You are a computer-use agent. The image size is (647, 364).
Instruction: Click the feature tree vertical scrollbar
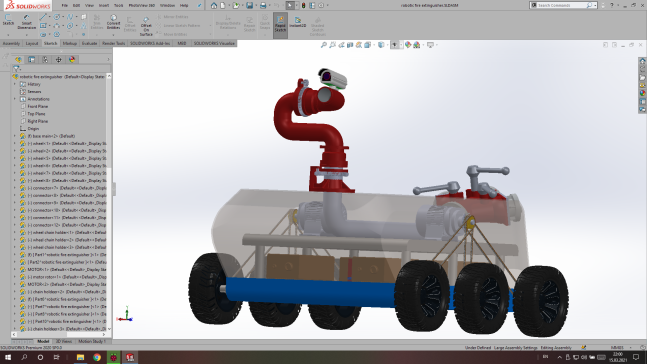point(109,203)
